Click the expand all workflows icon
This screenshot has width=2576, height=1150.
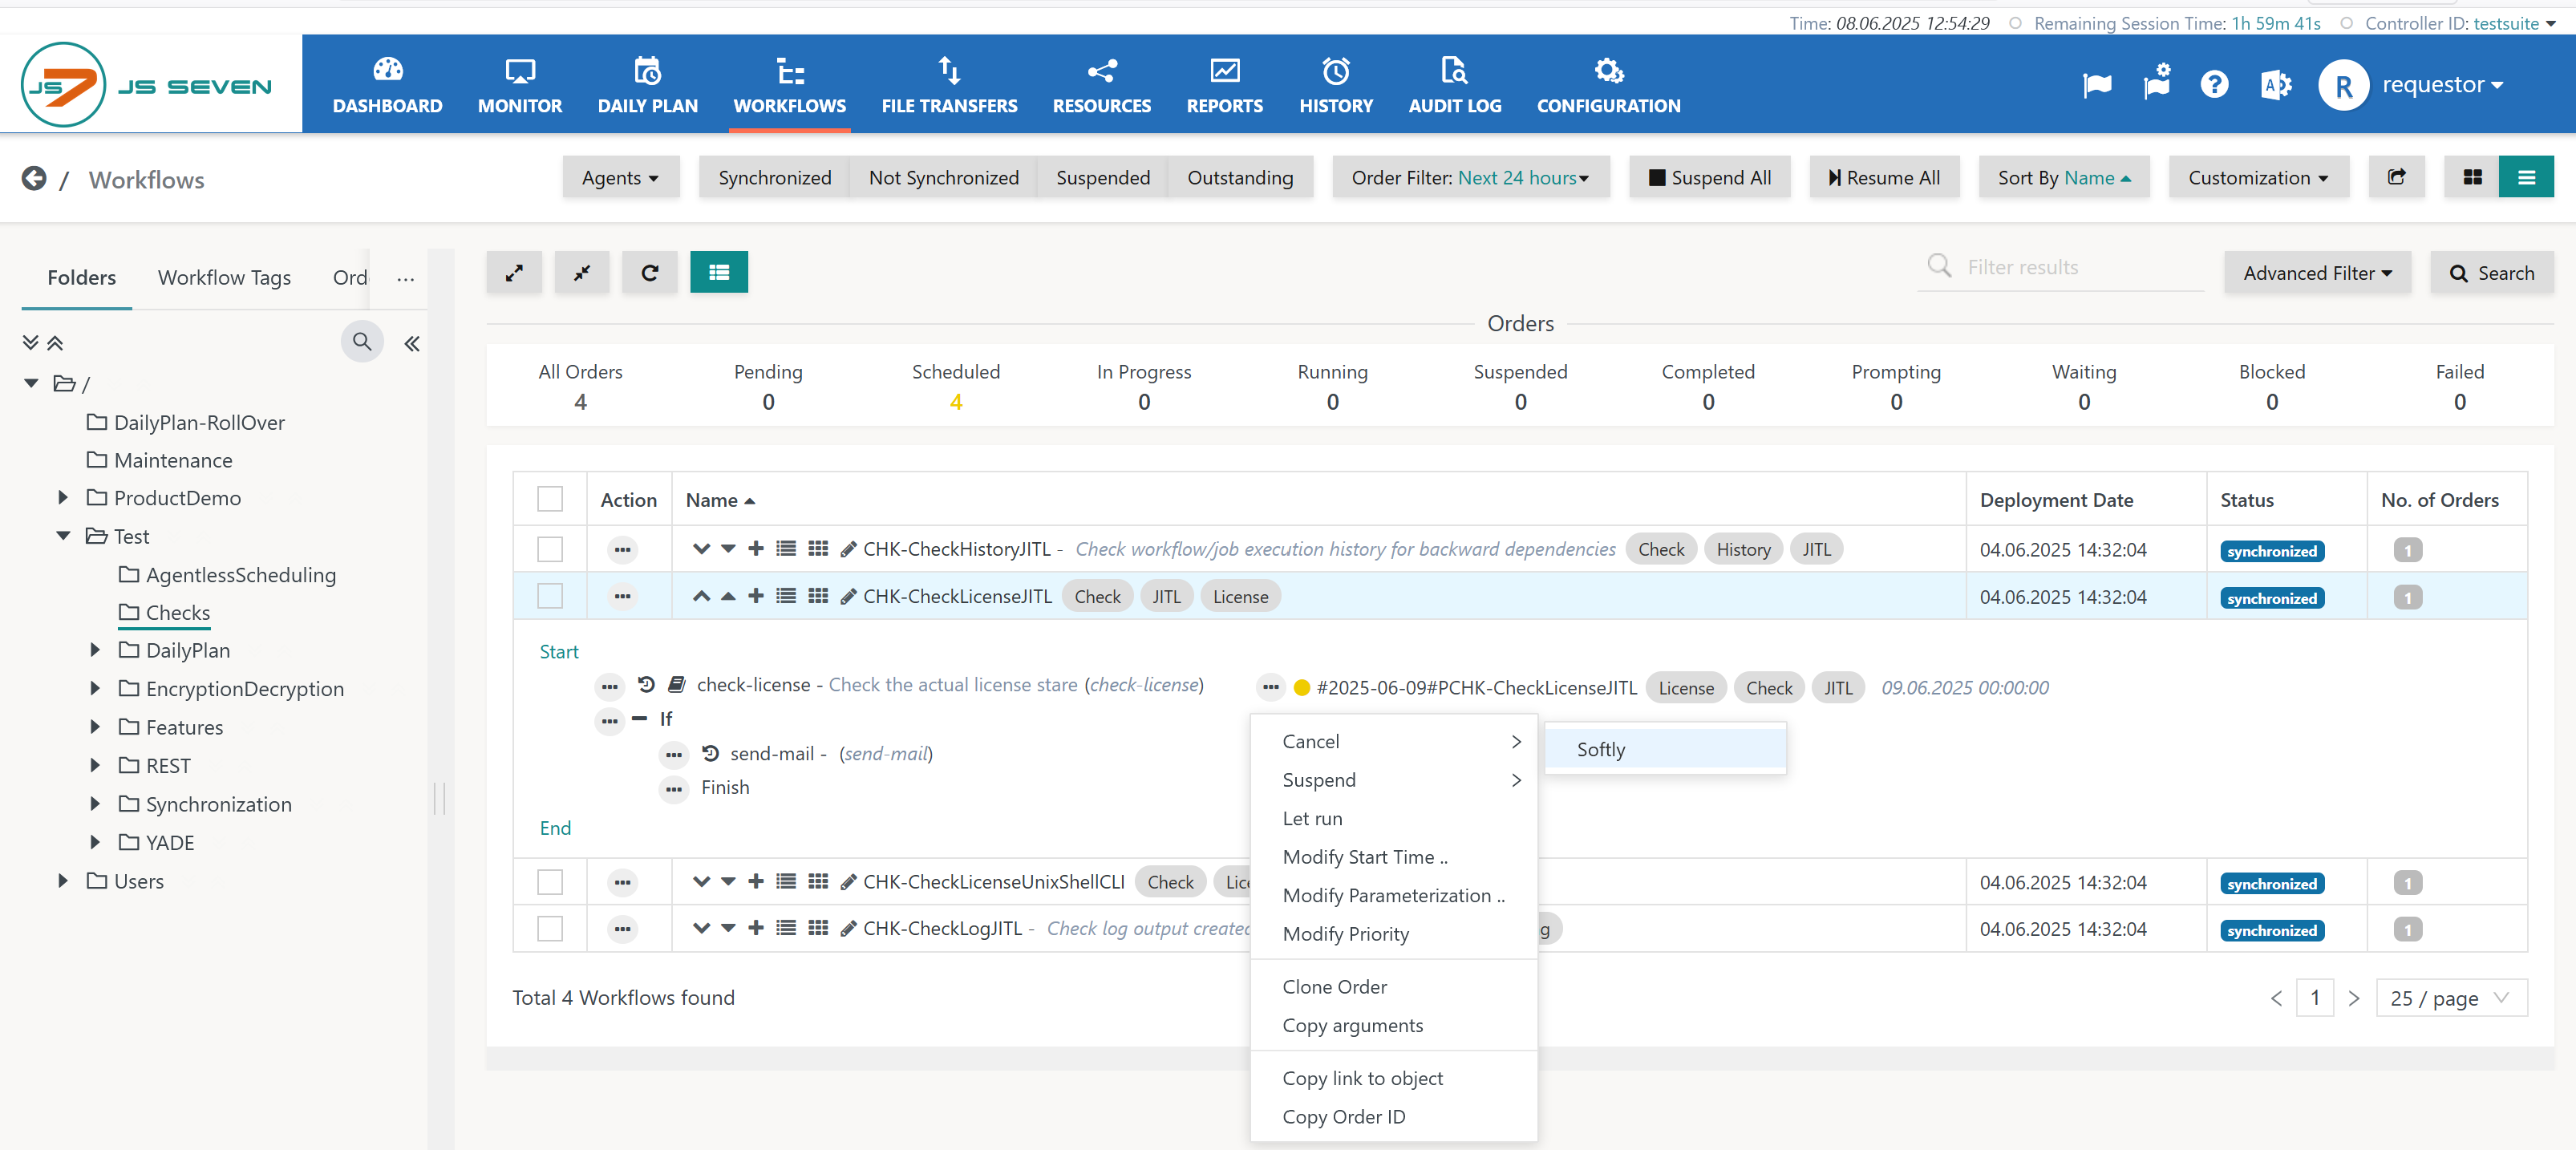(x=514, y=273)
